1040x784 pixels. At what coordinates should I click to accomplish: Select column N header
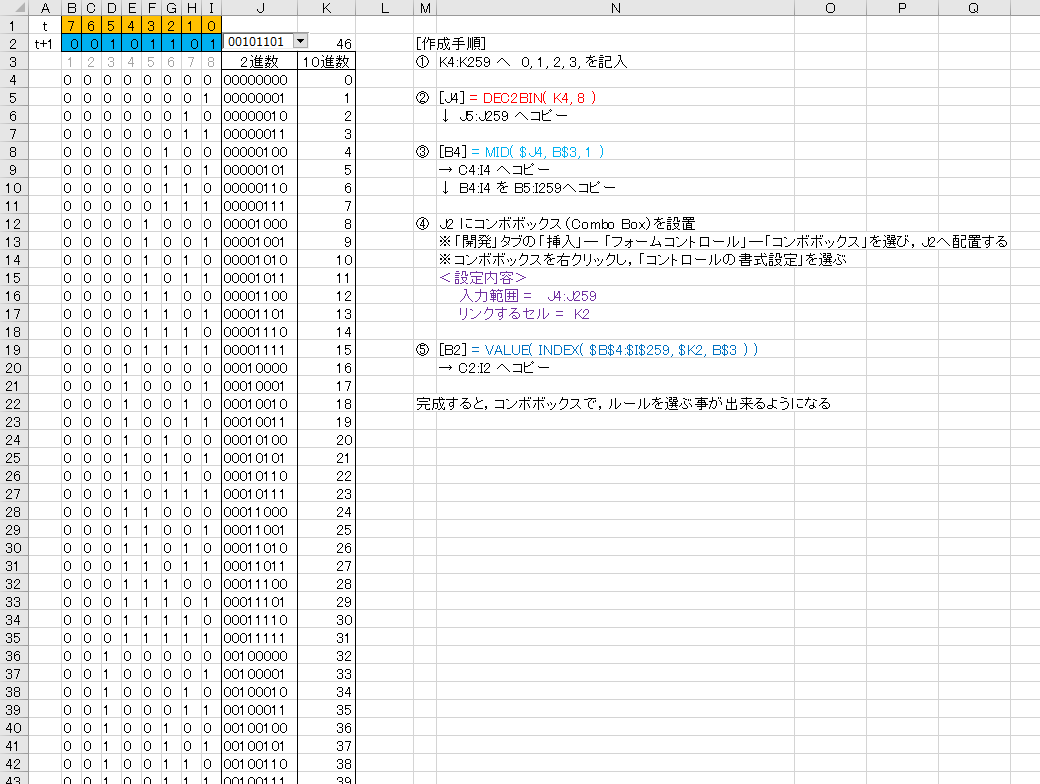point(616,8)
